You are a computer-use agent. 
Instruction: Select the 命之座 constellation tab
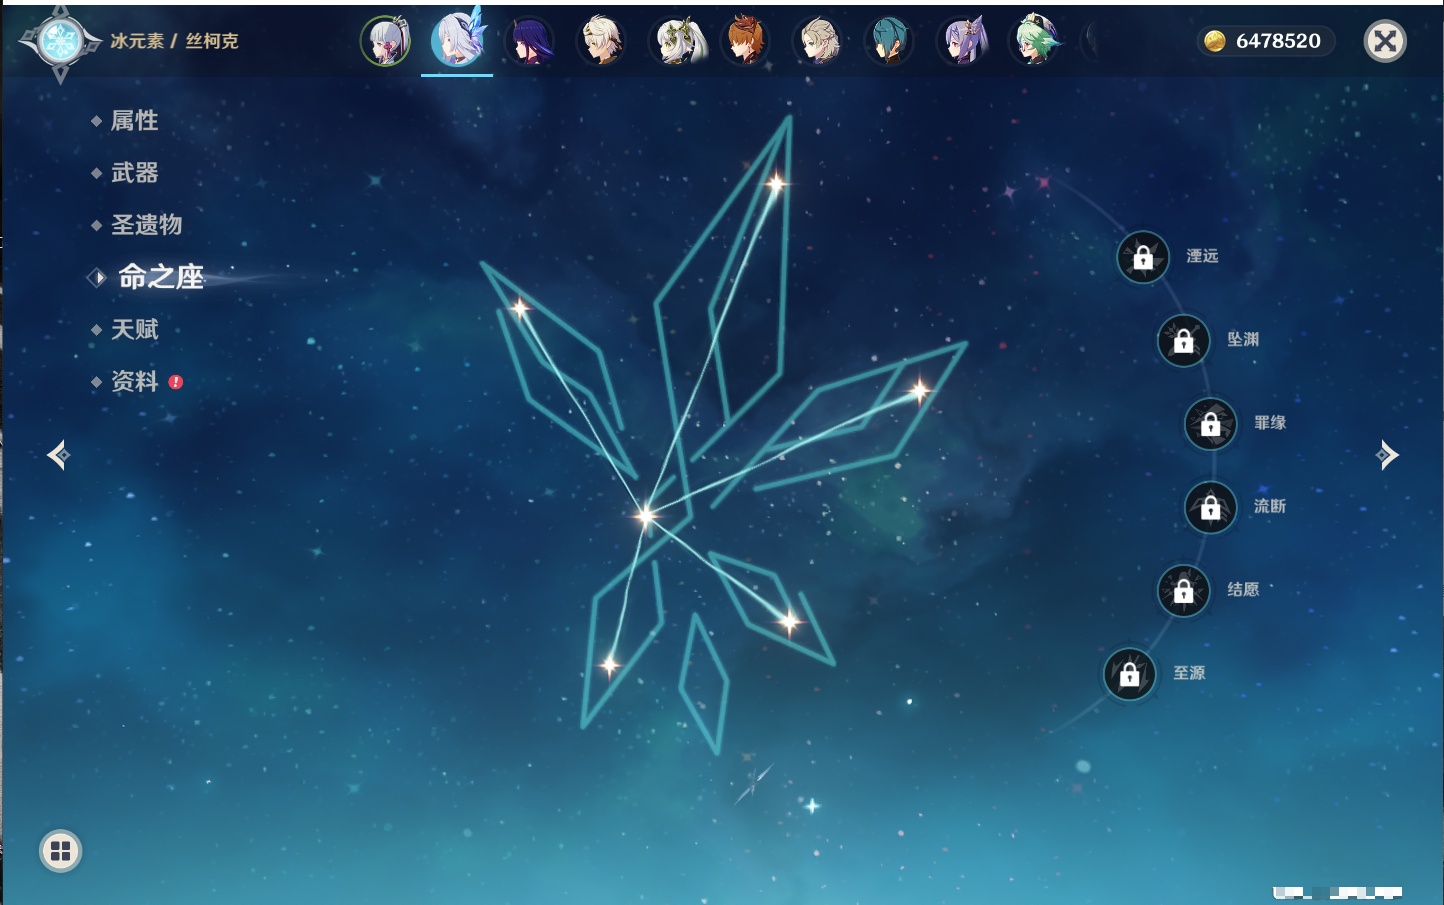tap(160, 277)
